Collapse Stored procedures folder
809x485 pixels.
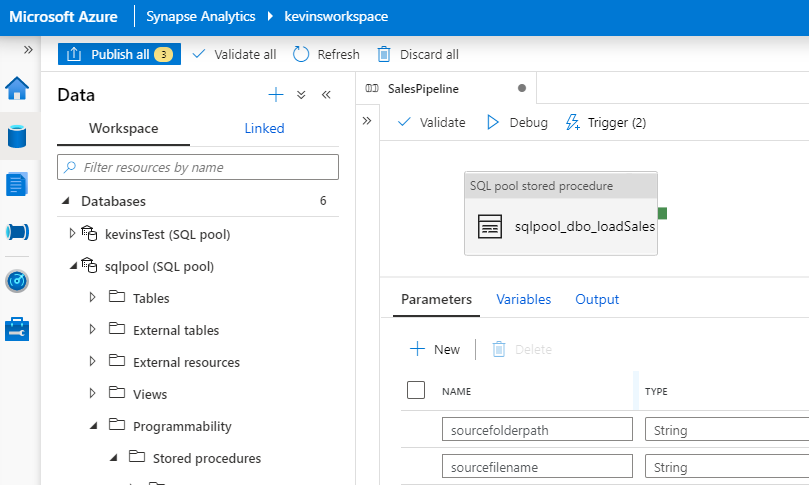point(114,458)
